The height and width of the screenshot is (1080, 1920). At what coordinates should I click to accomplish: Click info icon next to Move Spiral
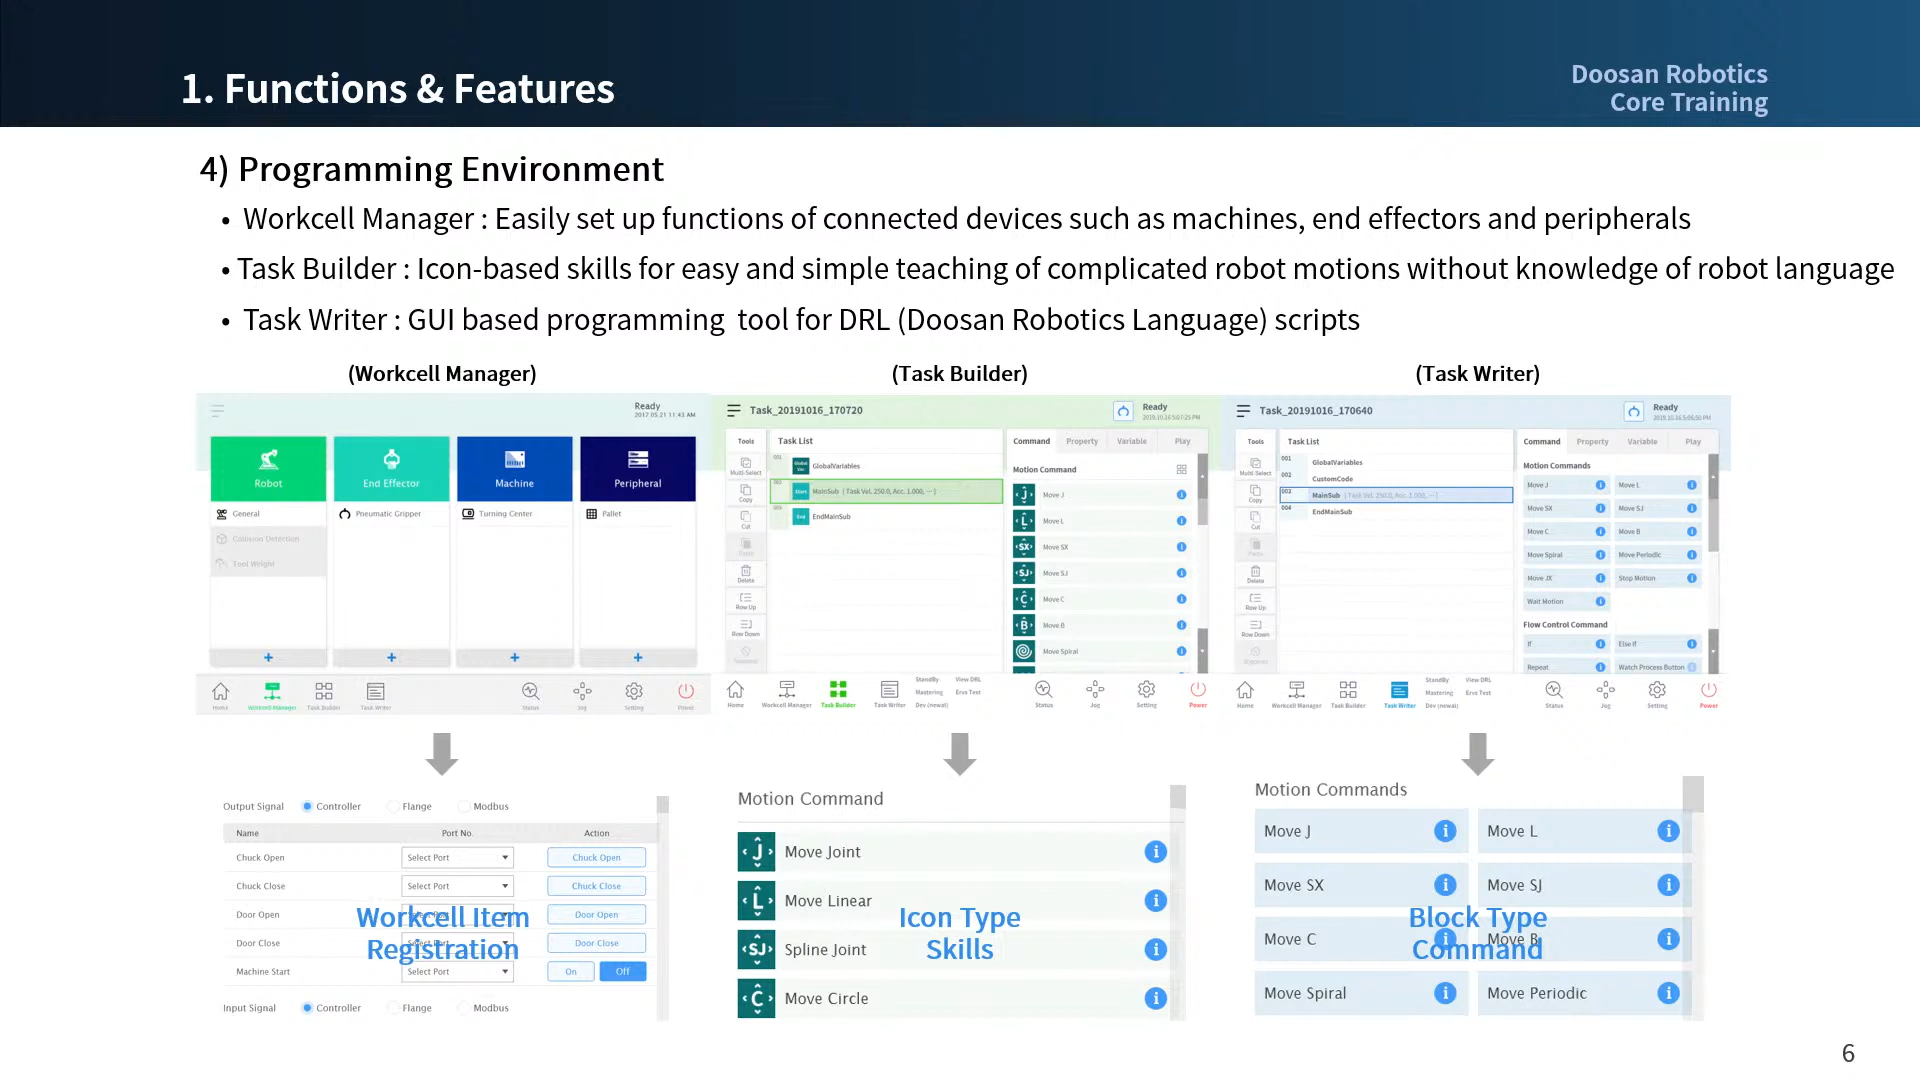click(1444, 993)
